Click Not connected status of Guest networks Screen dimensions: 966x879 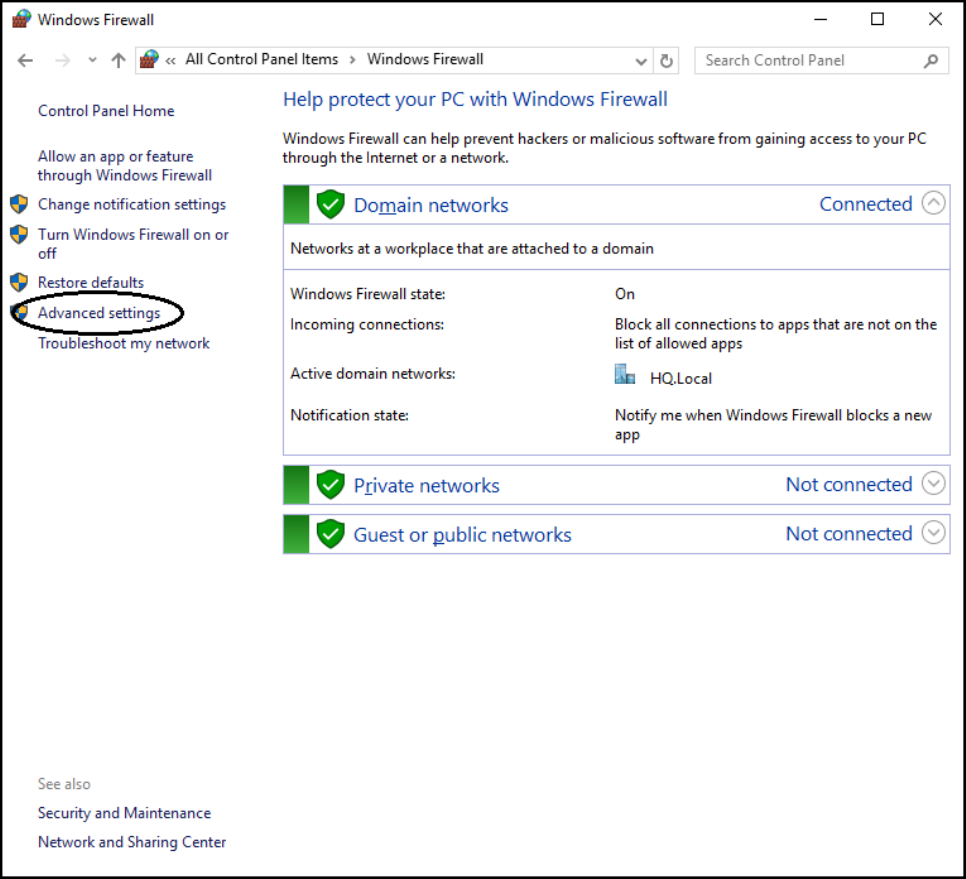[x=849, y=533]
